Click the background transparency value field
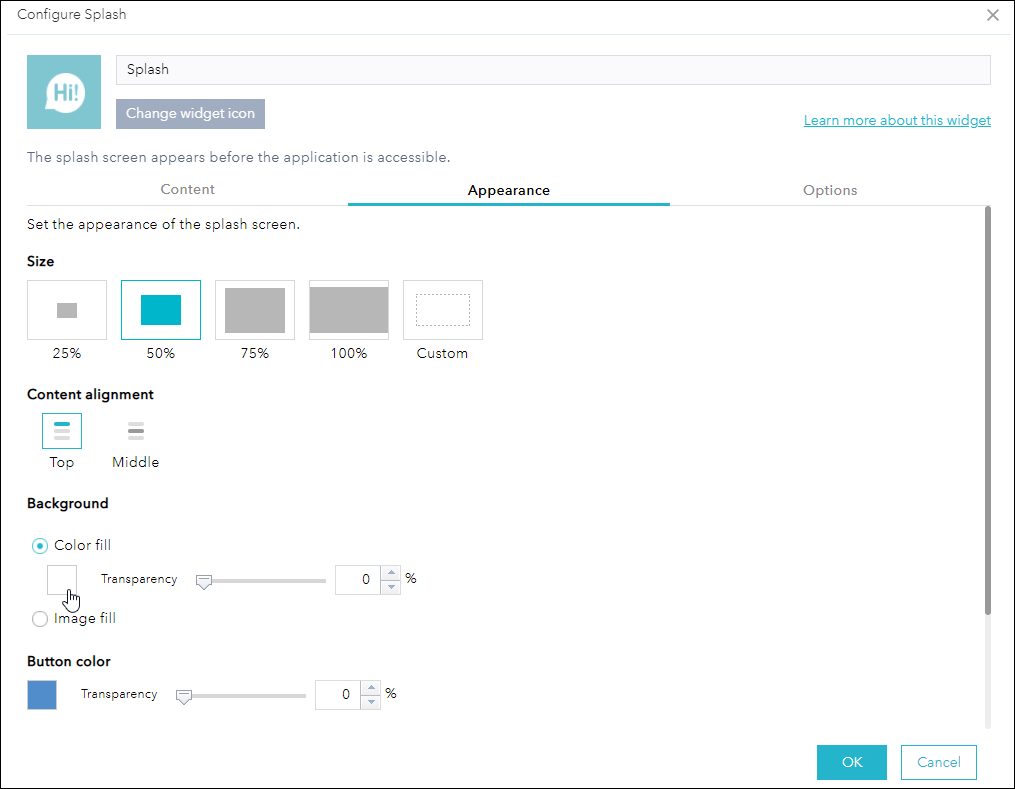Screen dimensions: 1015x789 (x=358, y=580)
